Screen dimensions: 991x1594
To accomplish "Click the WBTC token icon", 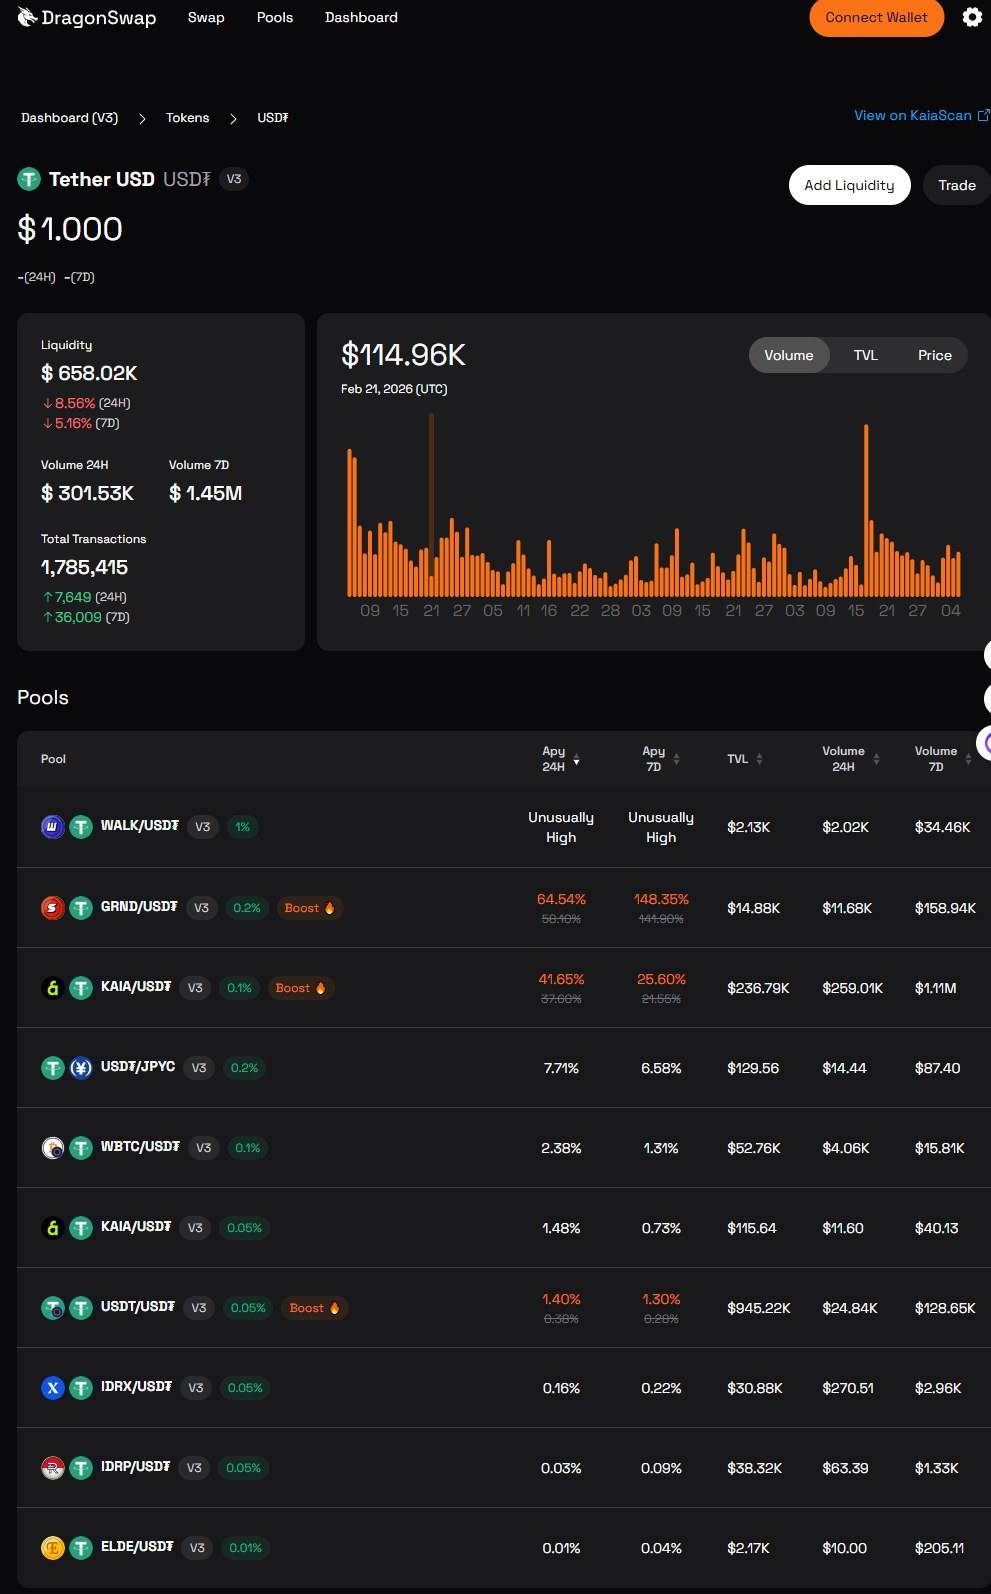I will point(53,1148).
